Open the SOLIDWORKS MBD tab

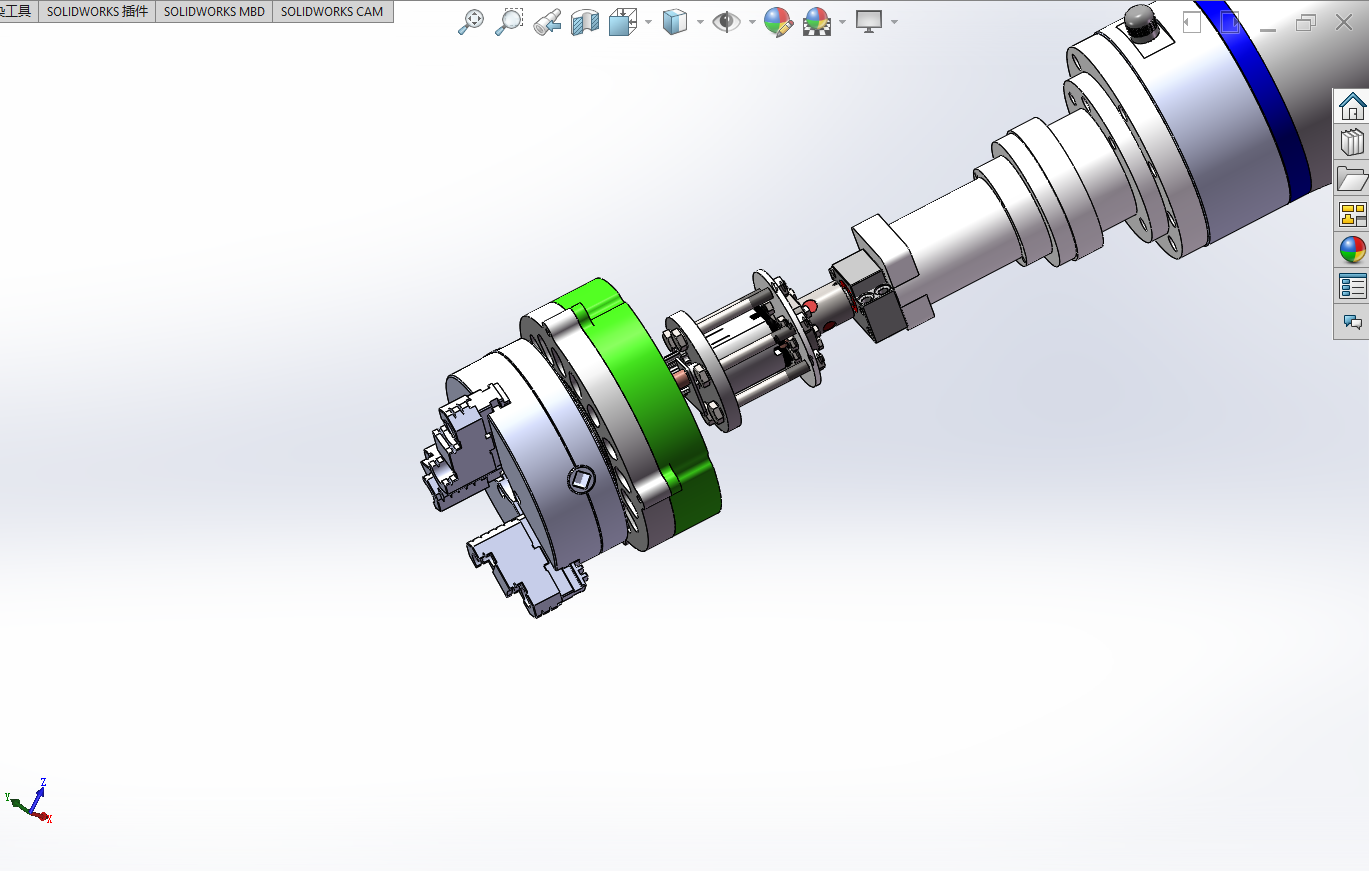point(214,12)
